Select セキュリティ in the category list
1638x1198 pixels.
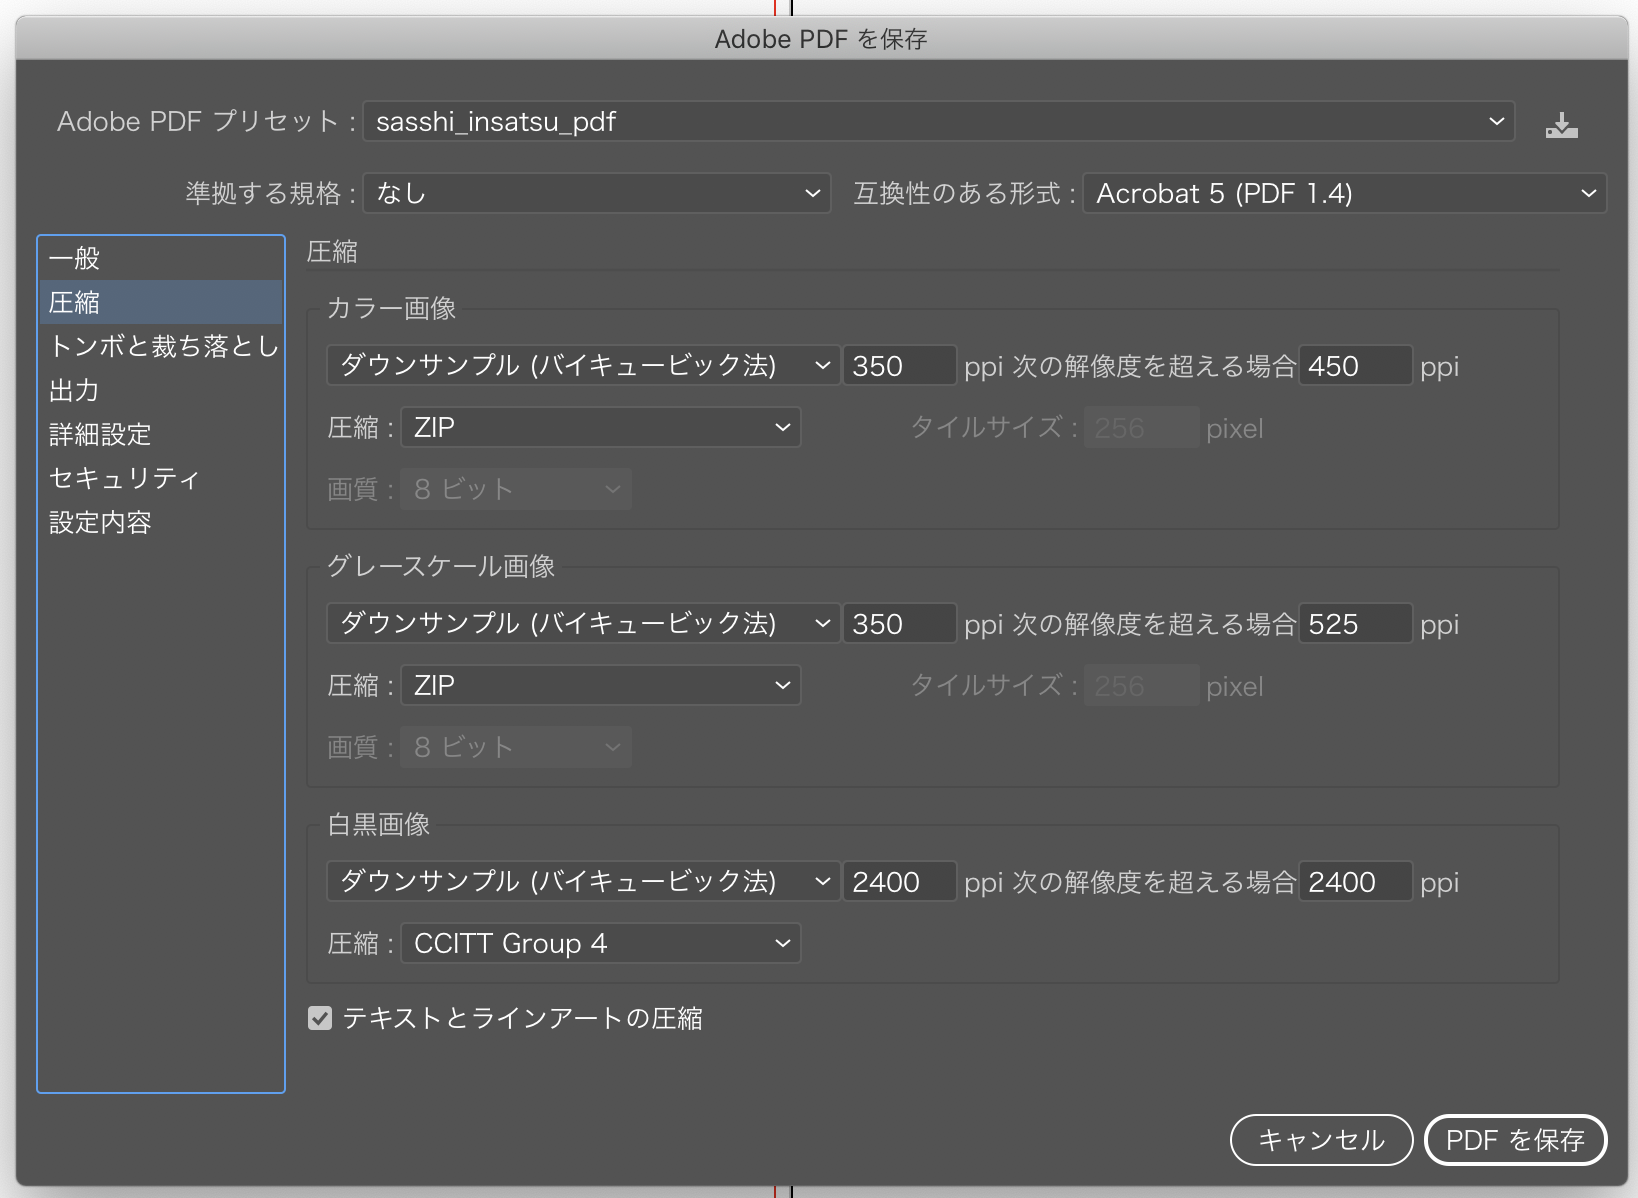click(161, 478)
